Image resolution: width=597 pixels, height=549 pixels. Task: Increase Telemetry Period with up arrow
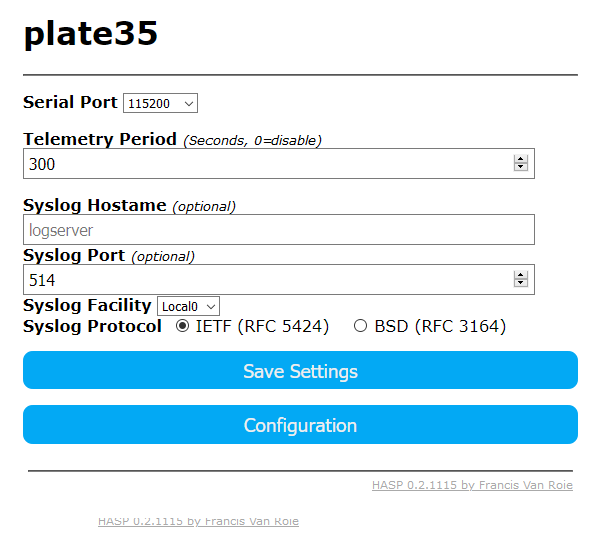point(520,159)
